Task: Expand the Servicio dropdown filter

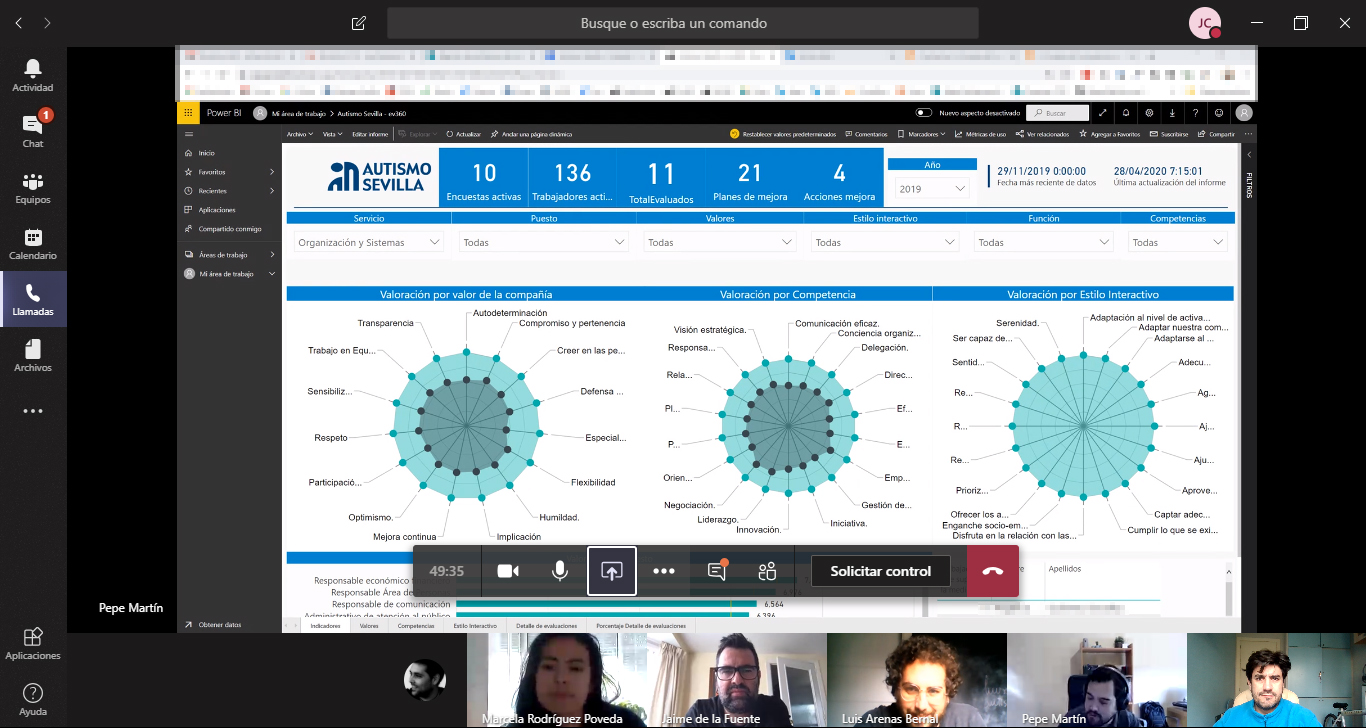Action: point(369,242)
